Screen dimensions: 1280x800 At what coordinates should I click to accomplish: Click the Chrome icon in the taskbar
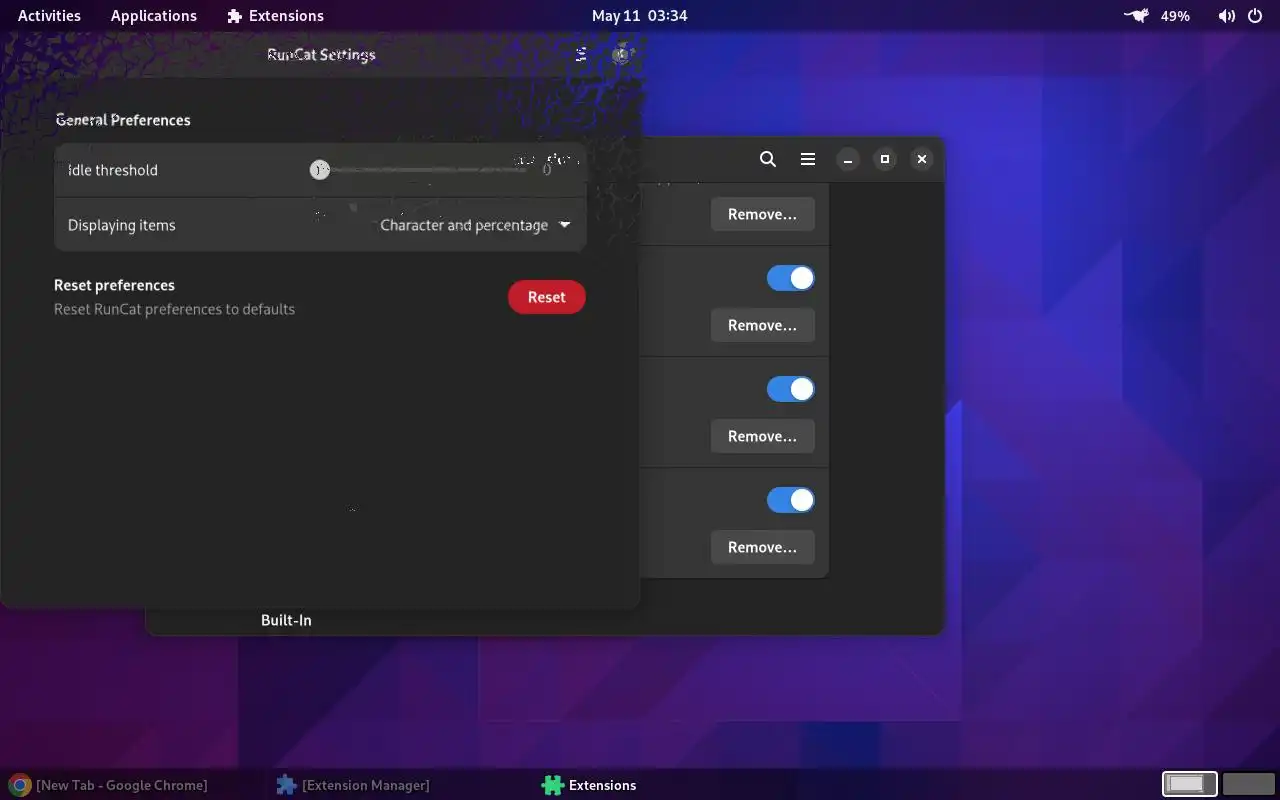click(x=20, y=785)
